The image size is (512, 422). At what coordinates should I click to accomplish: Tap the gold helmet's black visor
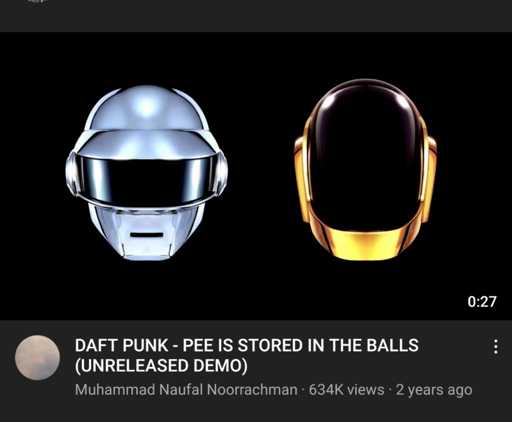click(x=364, y=157)
